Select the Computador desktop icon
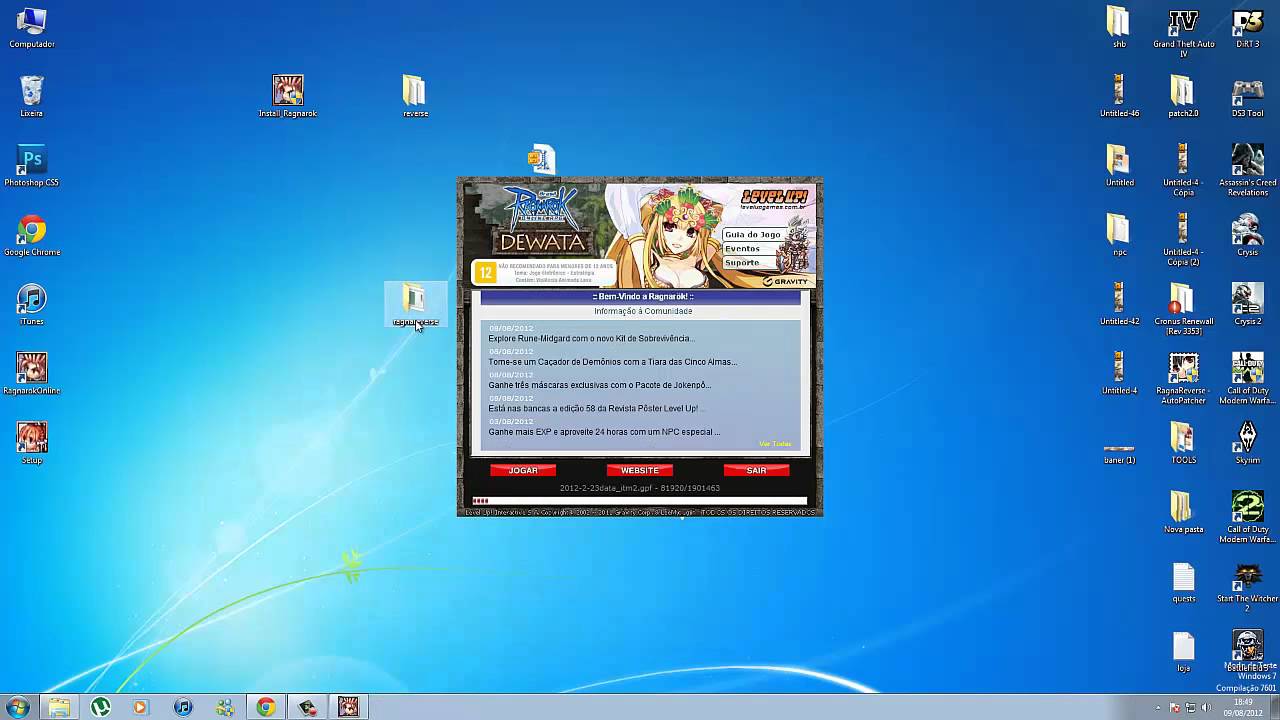The image size is (1280, 720). click(32, 28)
